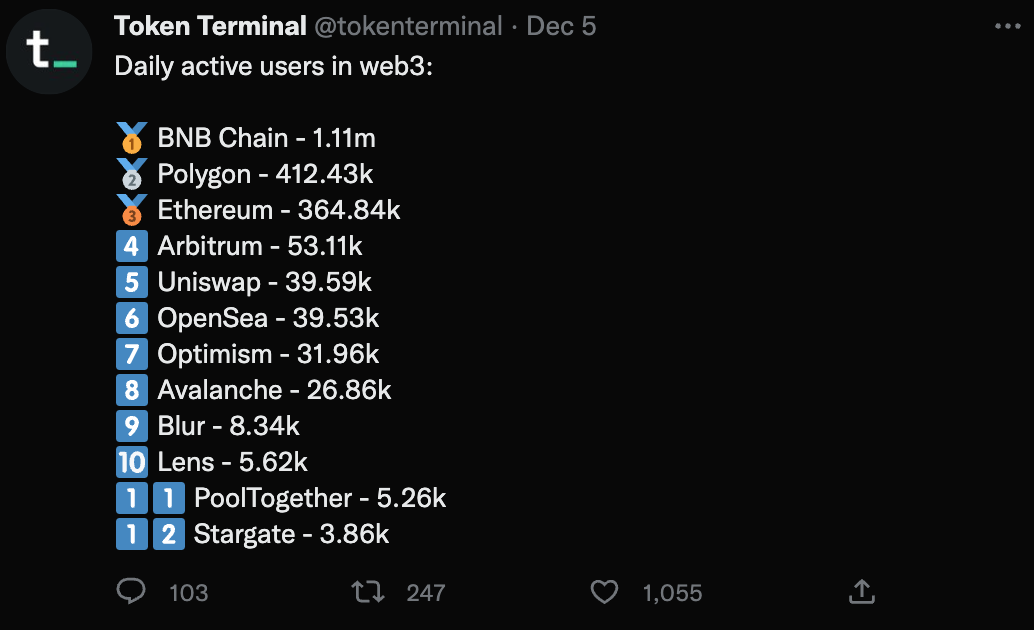Click the like count 1,055
1034x630 pixels.
click(672, 593)
